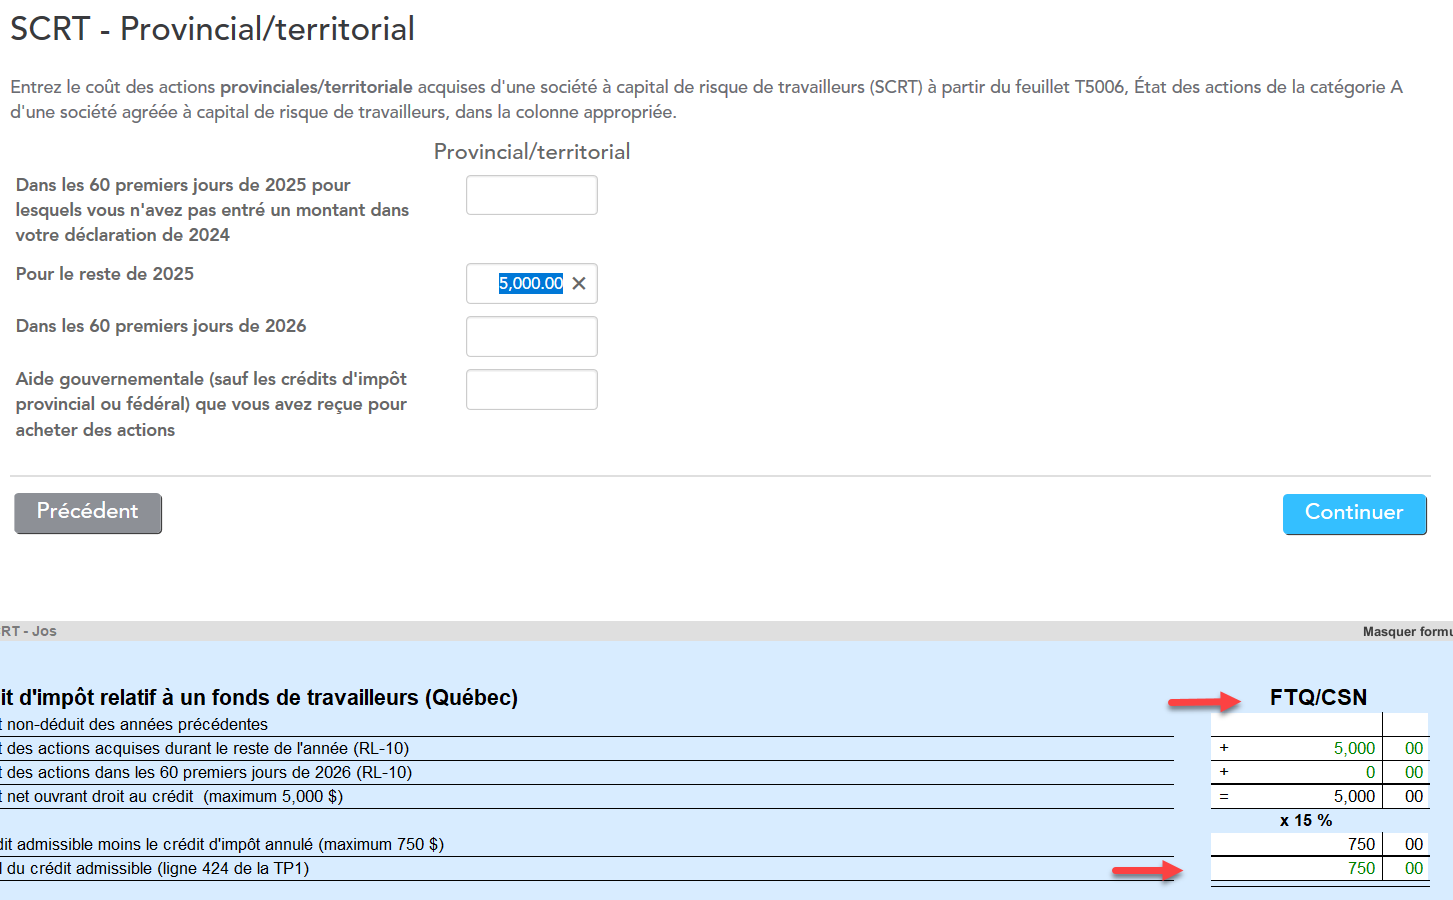Select the green 5,000 value in the RL-10 'reste de l'année' row
This screenshot has width=1453, height=900.
pos(1354,748)
